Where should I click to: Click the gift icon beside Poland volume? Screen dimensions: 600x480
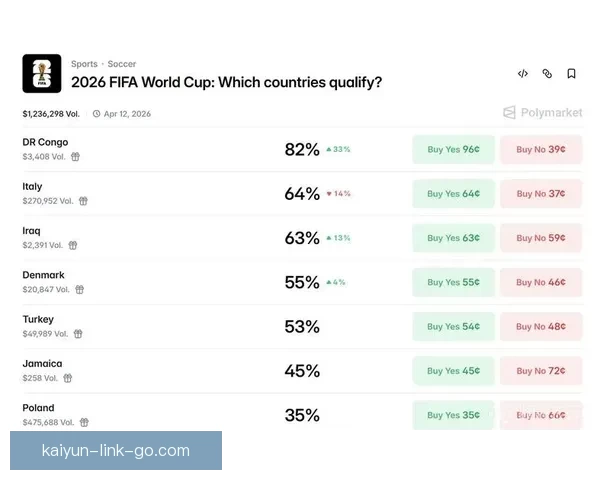(84, 423)
